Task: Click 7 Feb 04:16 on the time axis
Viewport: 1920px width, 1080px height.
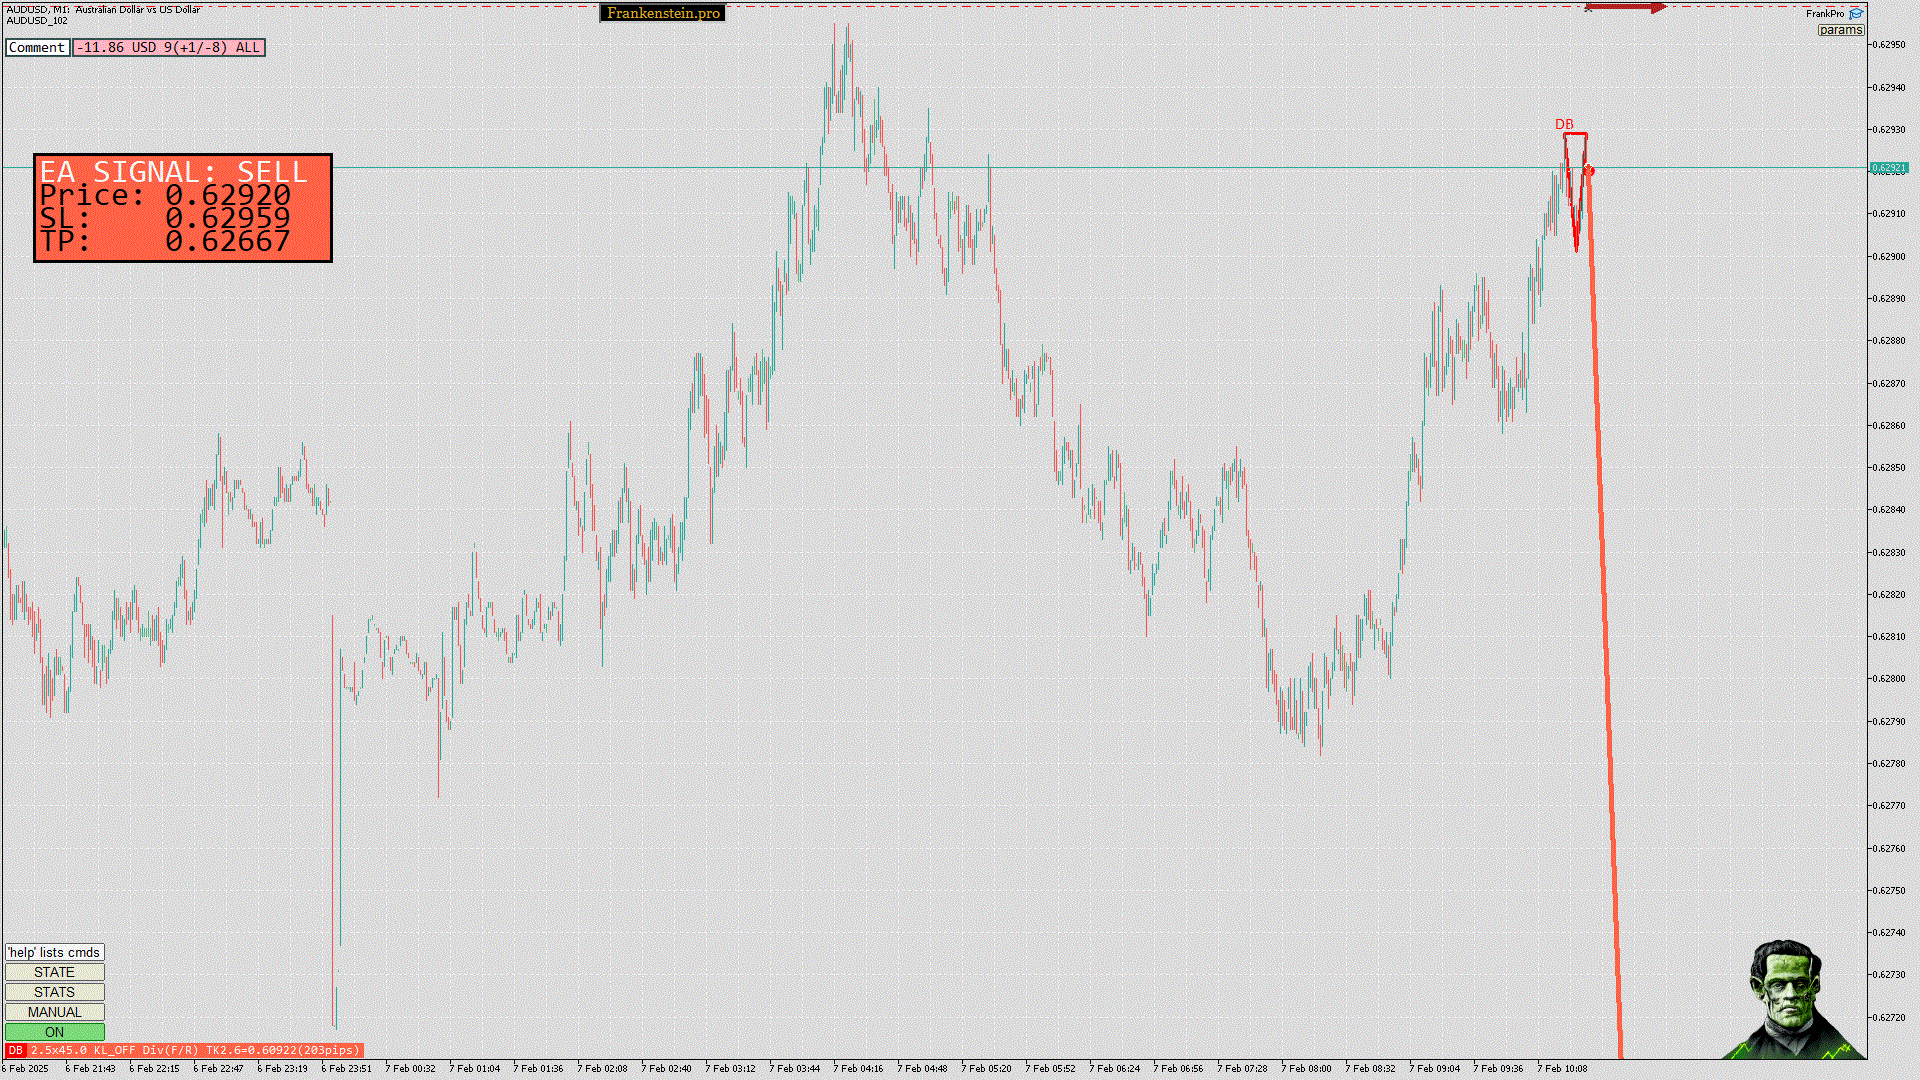Action: point(858,1068)
